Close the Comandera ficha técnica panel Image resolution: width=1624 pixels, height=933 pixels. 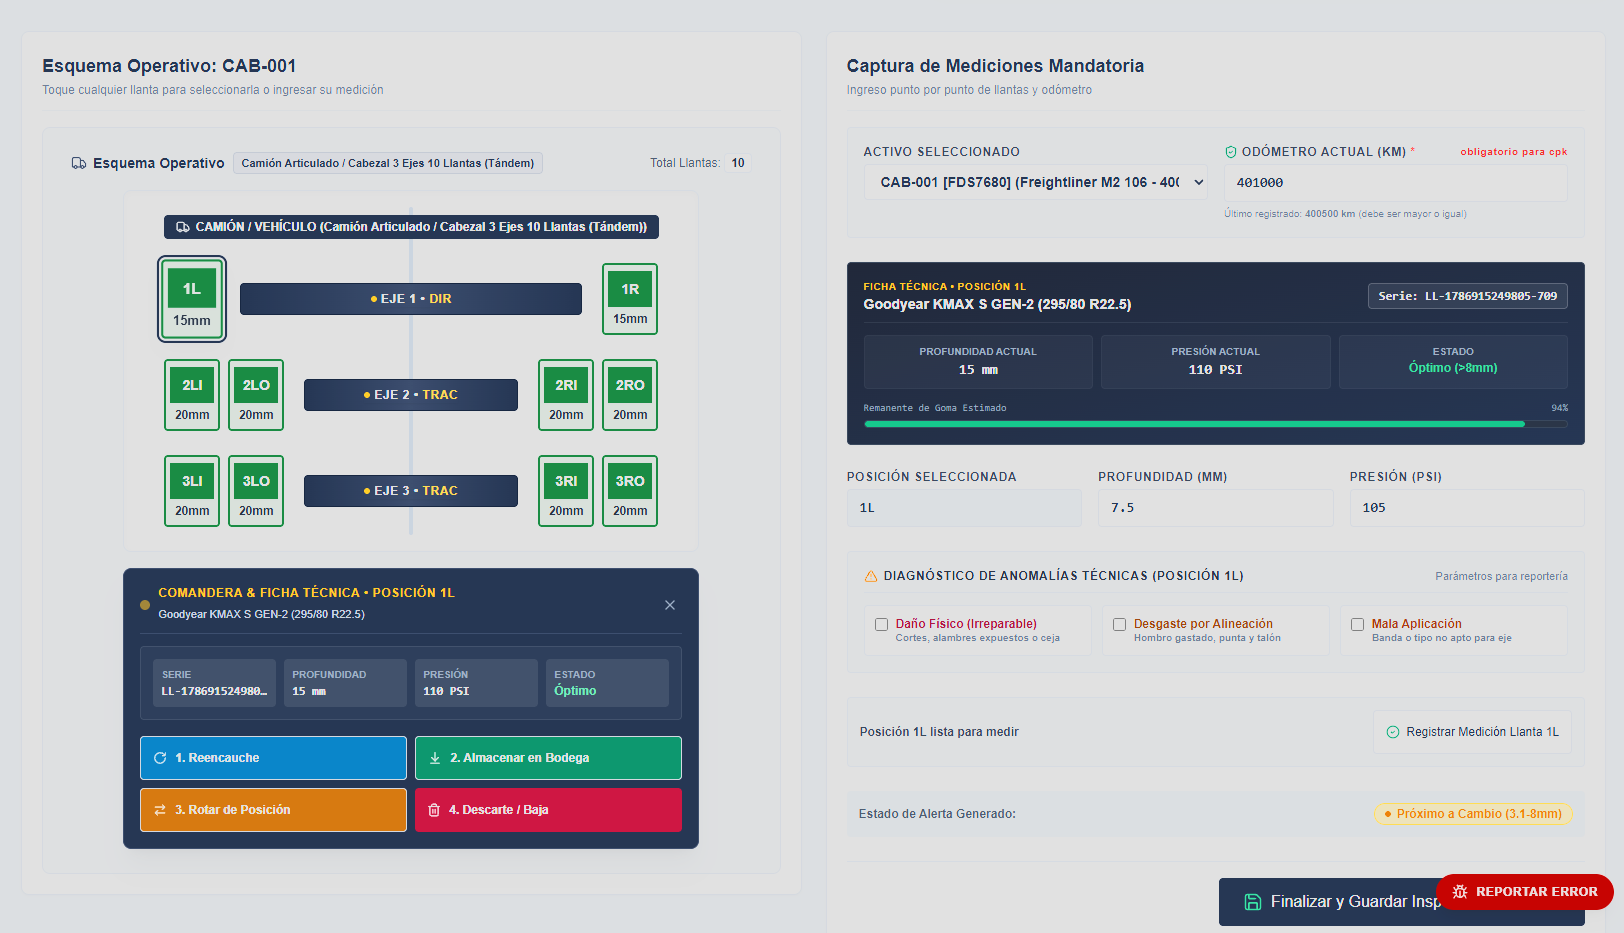coord(670,605)
